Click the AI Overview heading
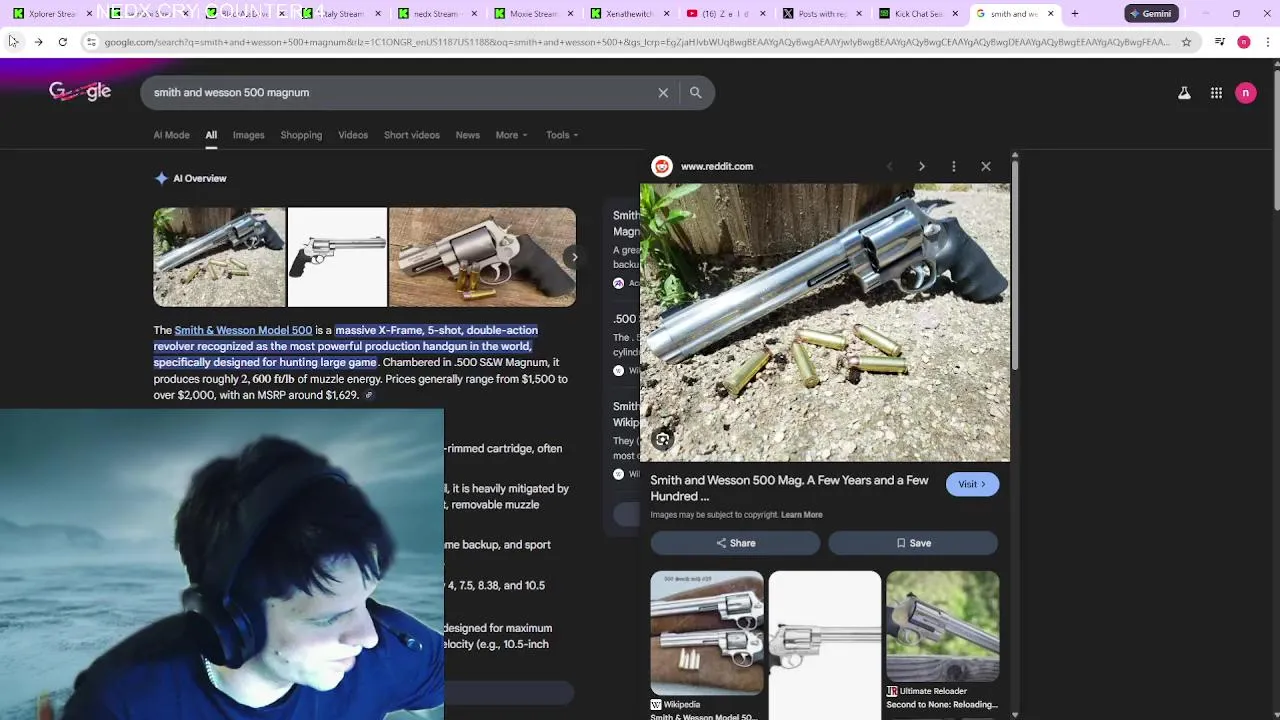Viewport: 1280px width, 720px height. 199,178
